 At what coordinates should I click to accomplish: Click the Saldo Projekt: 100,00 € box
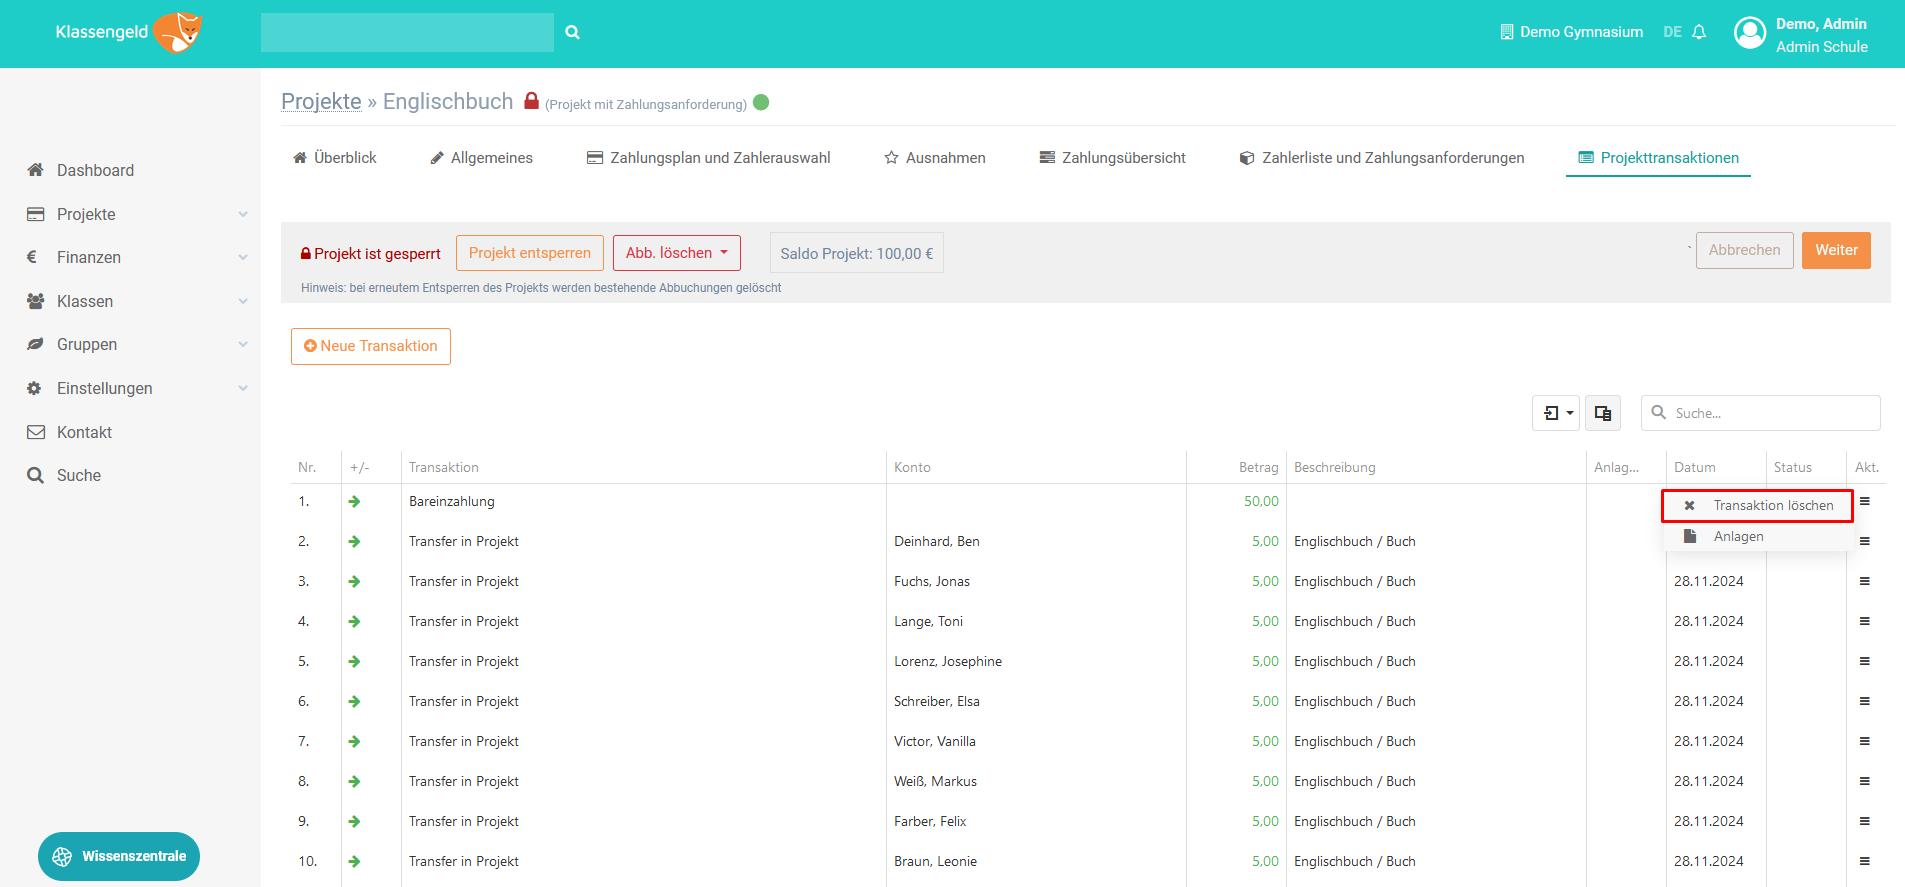[857, 253]
